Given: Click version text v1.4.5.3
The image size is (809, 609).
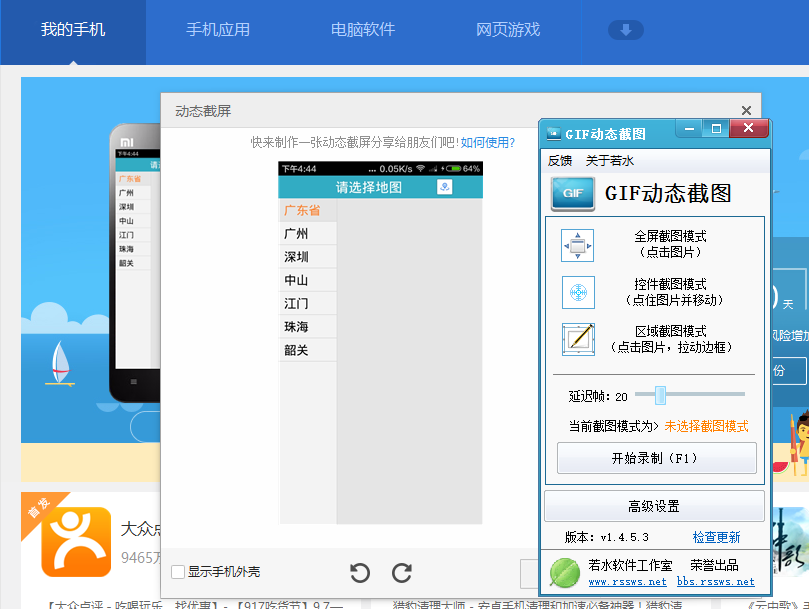Looking at the screenshot, I should click(x=625, y=537).
